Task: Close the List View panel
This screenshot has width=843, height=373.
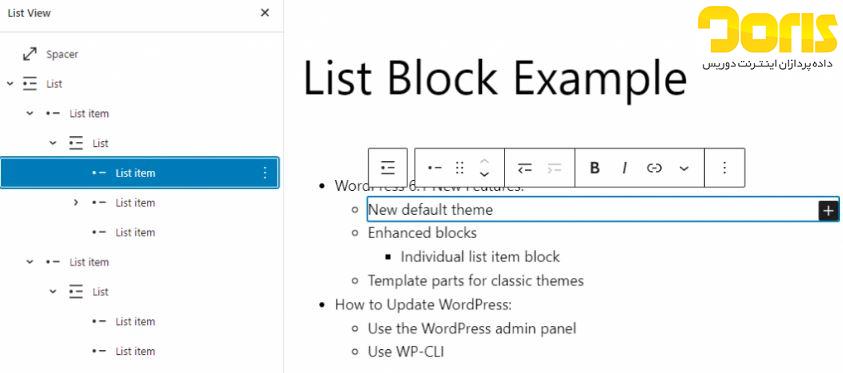Action: click(265, 13)
